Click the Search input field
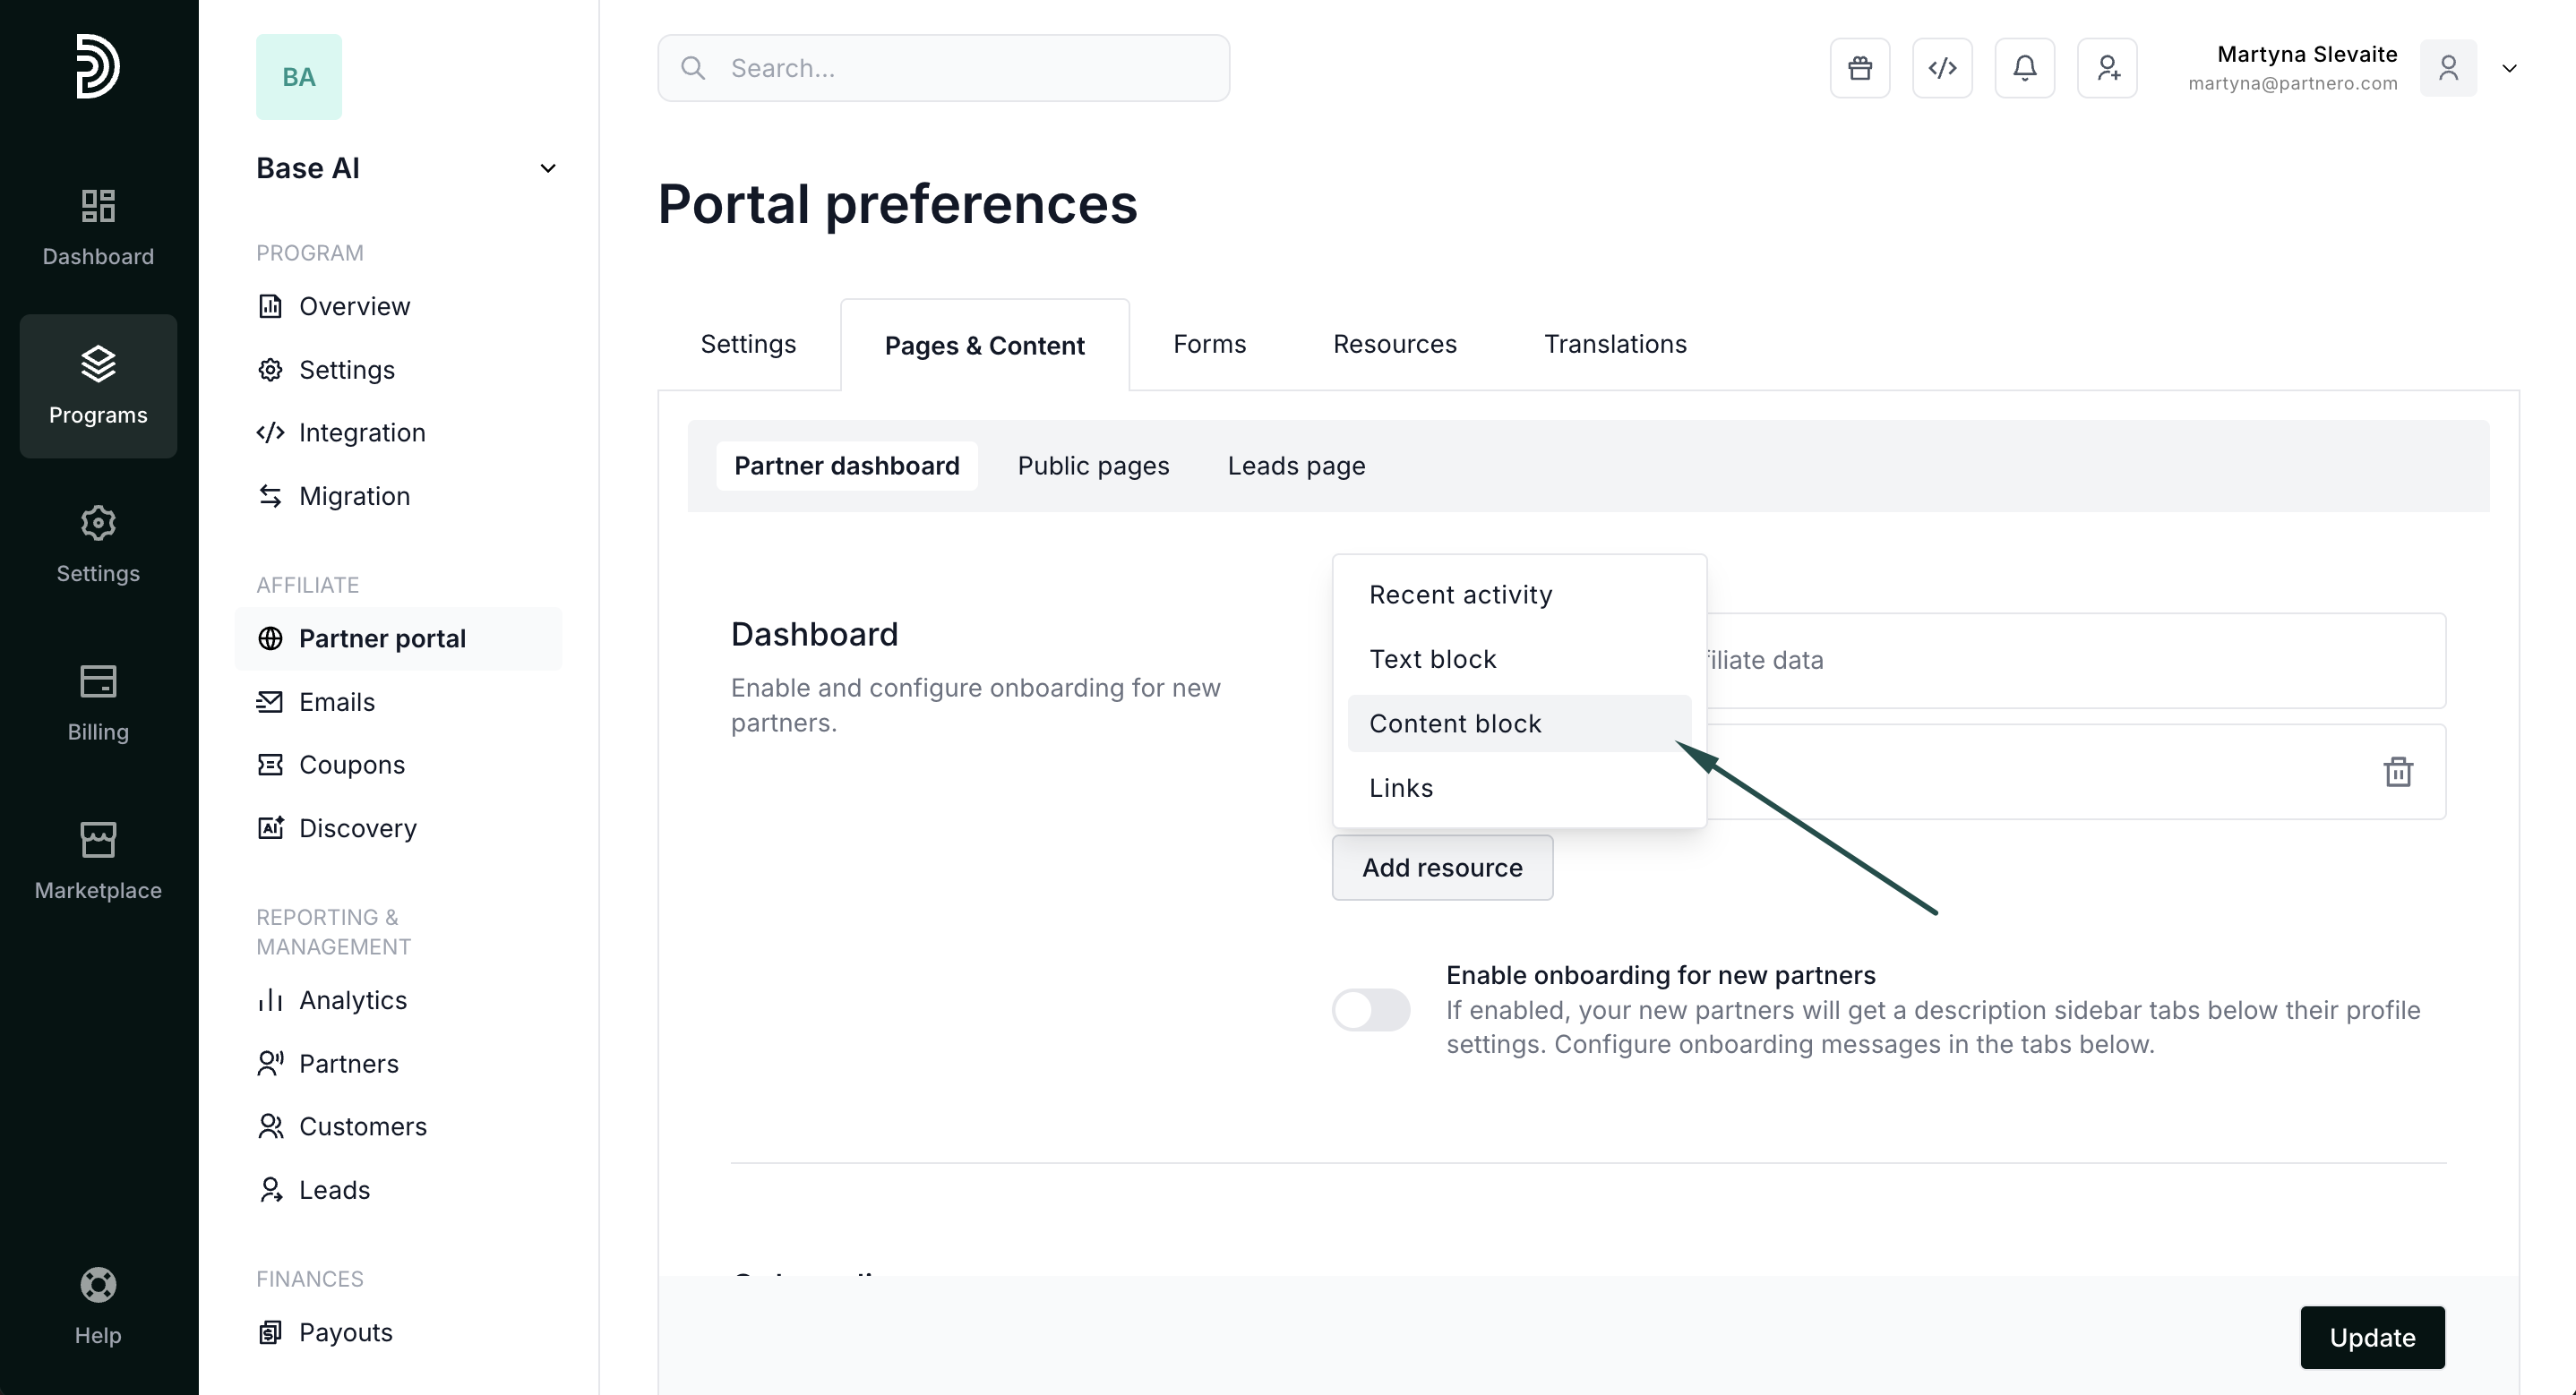2576x1395 pixels. click(943, 68)
